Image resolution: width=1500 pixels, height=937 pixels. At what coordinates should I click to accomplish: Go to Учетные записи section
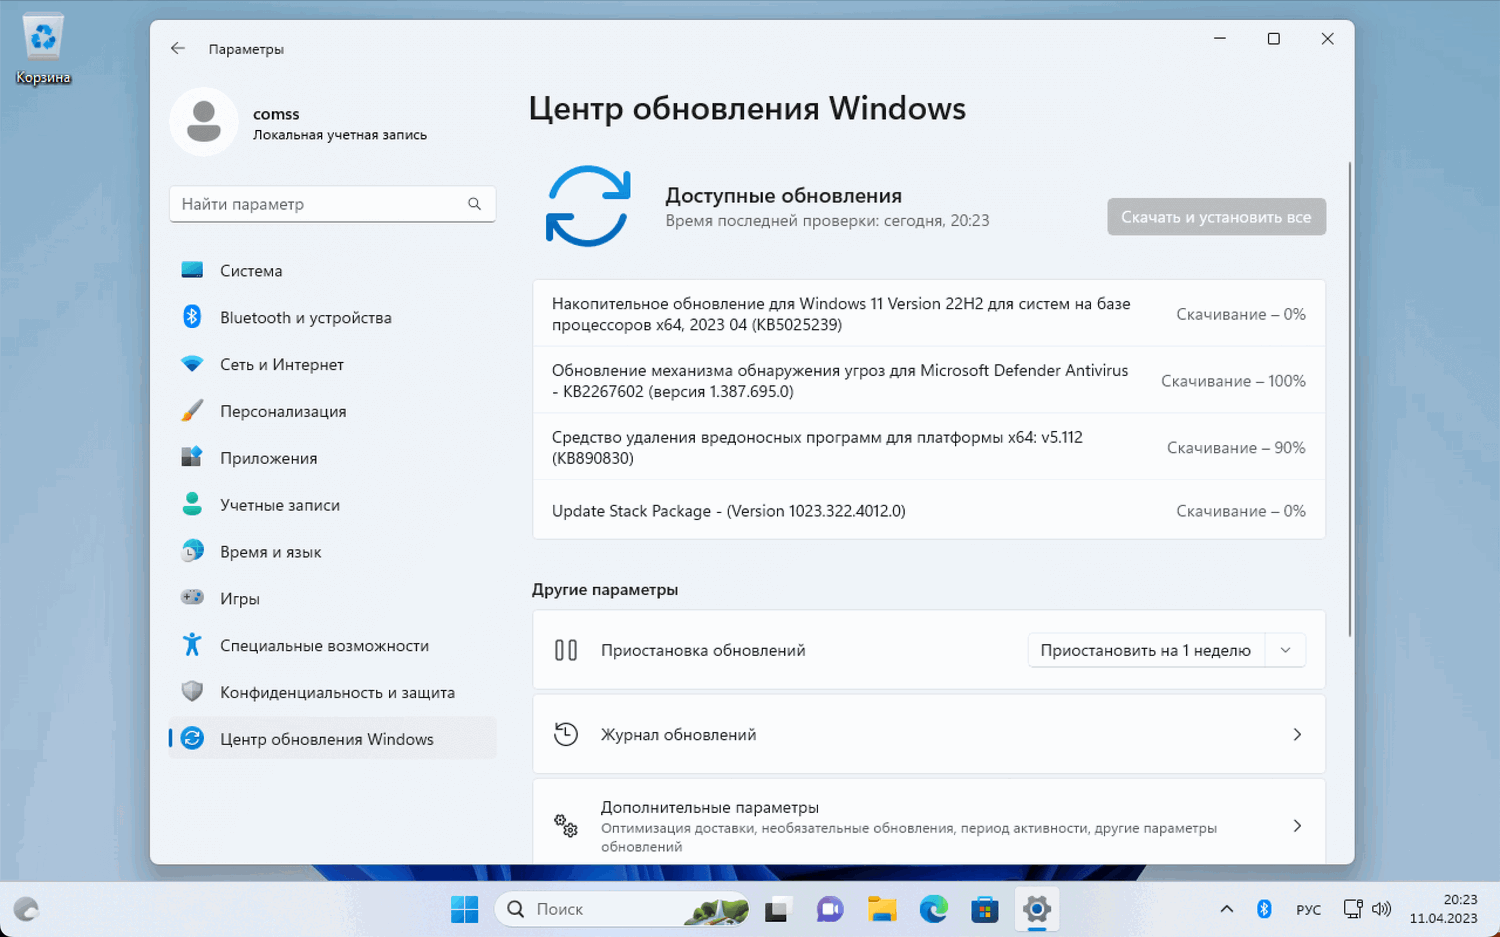[x=333, y=505]
